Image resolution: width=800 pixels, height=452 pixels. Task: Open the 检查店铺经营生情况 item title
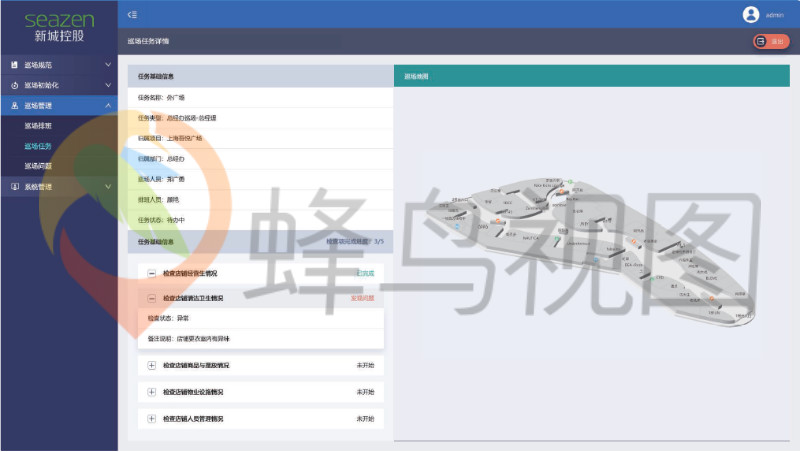point(190,273)
